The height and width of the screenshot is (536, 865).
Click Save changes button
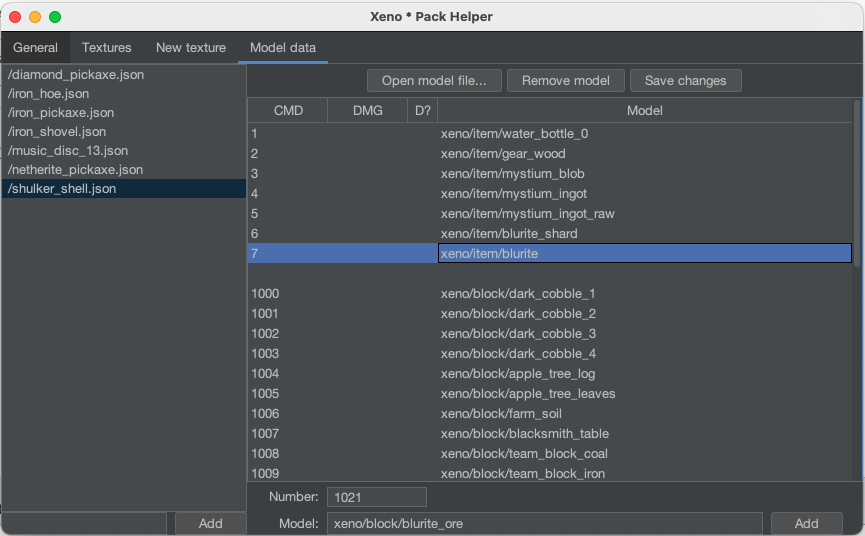pos(686,80)
